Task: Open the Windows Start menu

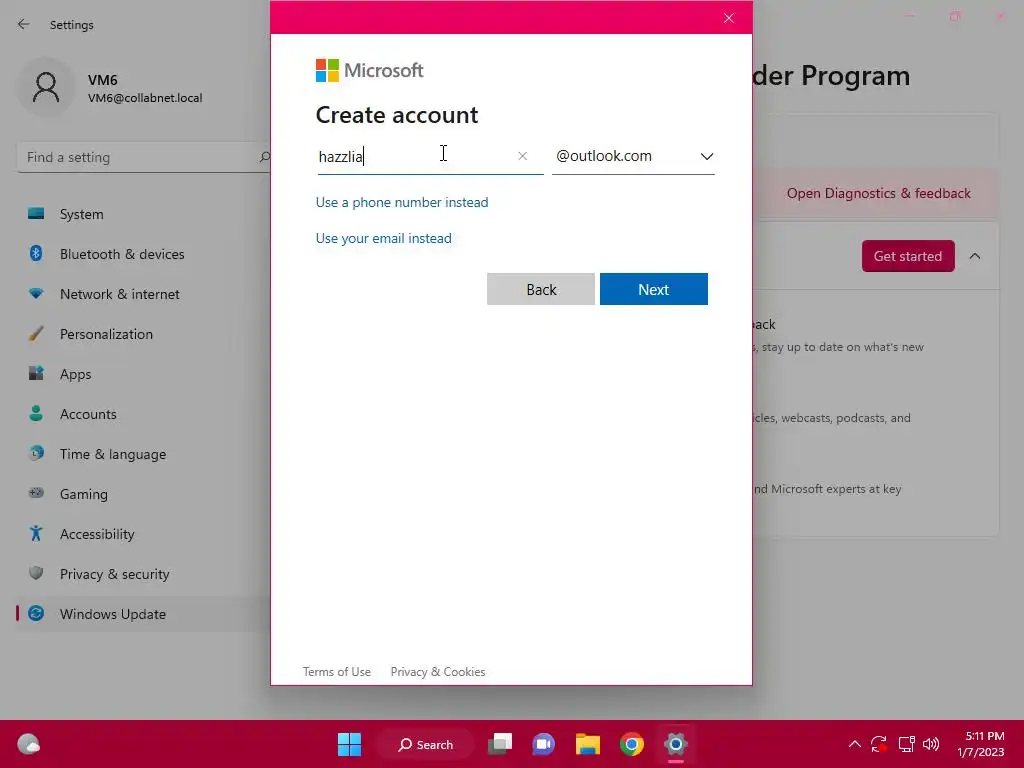Action: coord(349,744)
